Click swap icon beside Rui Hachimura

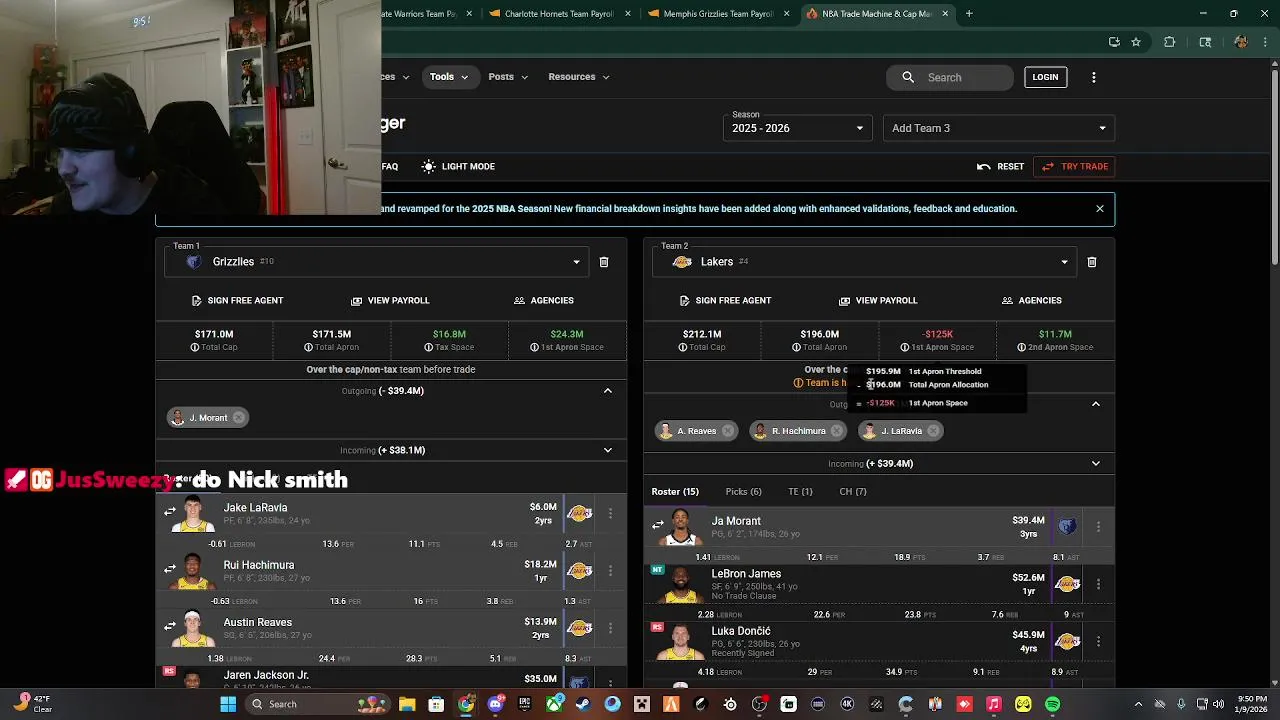tap(170, 569)
